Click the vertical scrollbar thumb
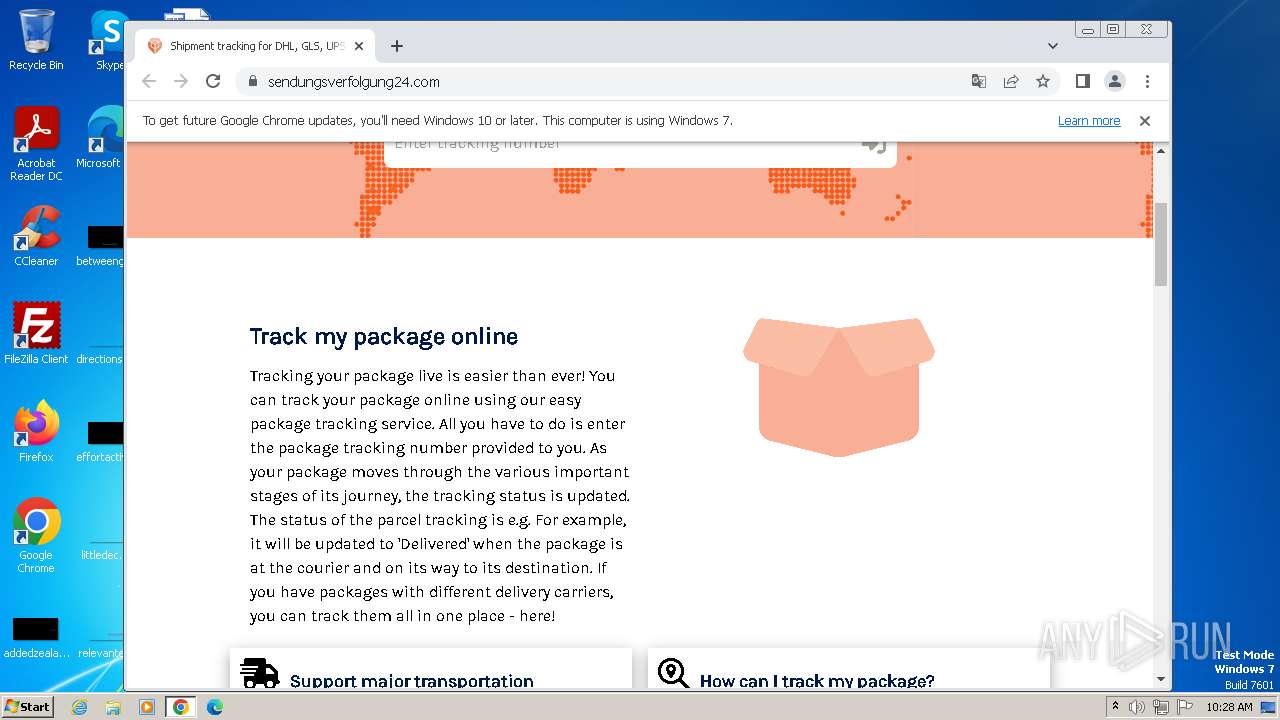Image resolution: width=1280 pixels, height=720 pixels. point(1161,244)
